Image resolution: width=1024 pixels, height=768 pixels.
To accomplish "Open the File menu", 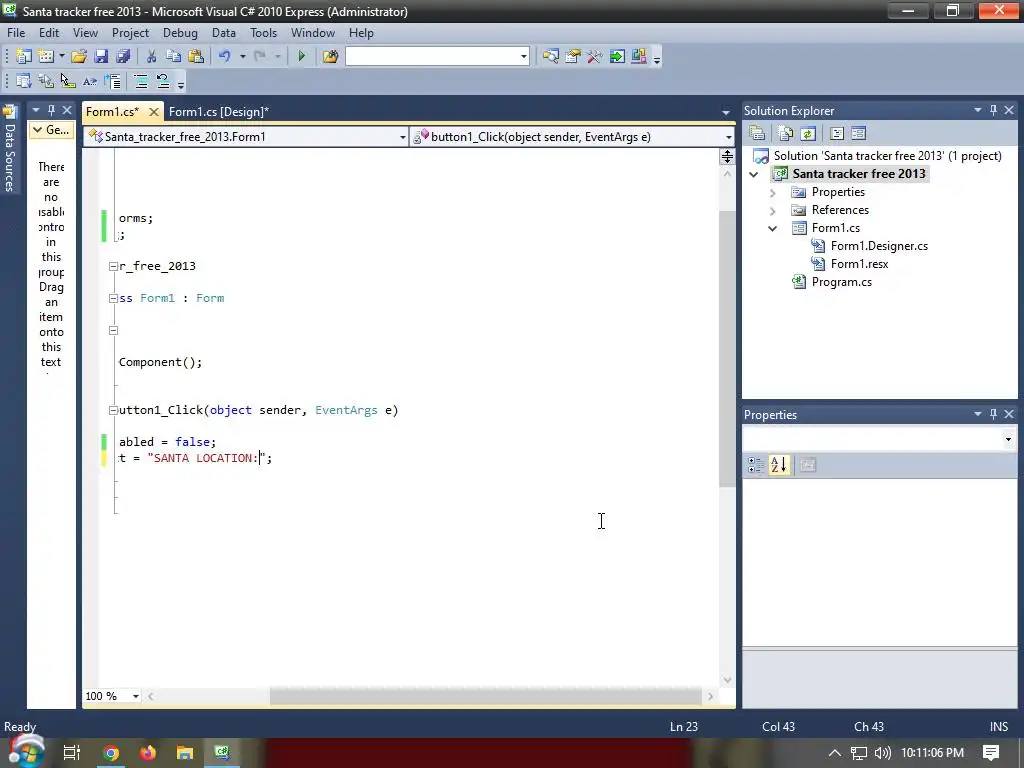I will coord(16,33).
